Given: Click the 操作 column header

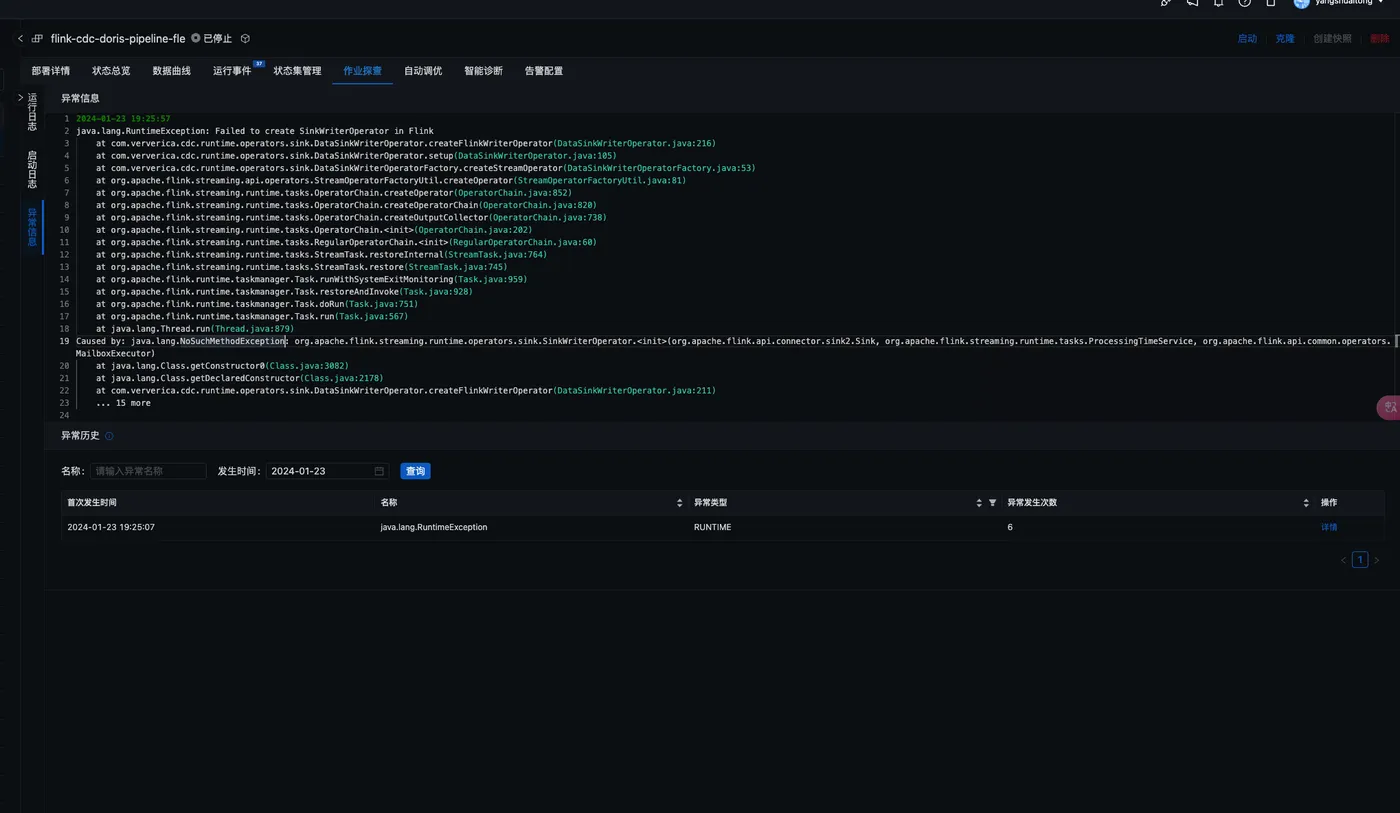Looking at the screenshot, I should 1329,502.
